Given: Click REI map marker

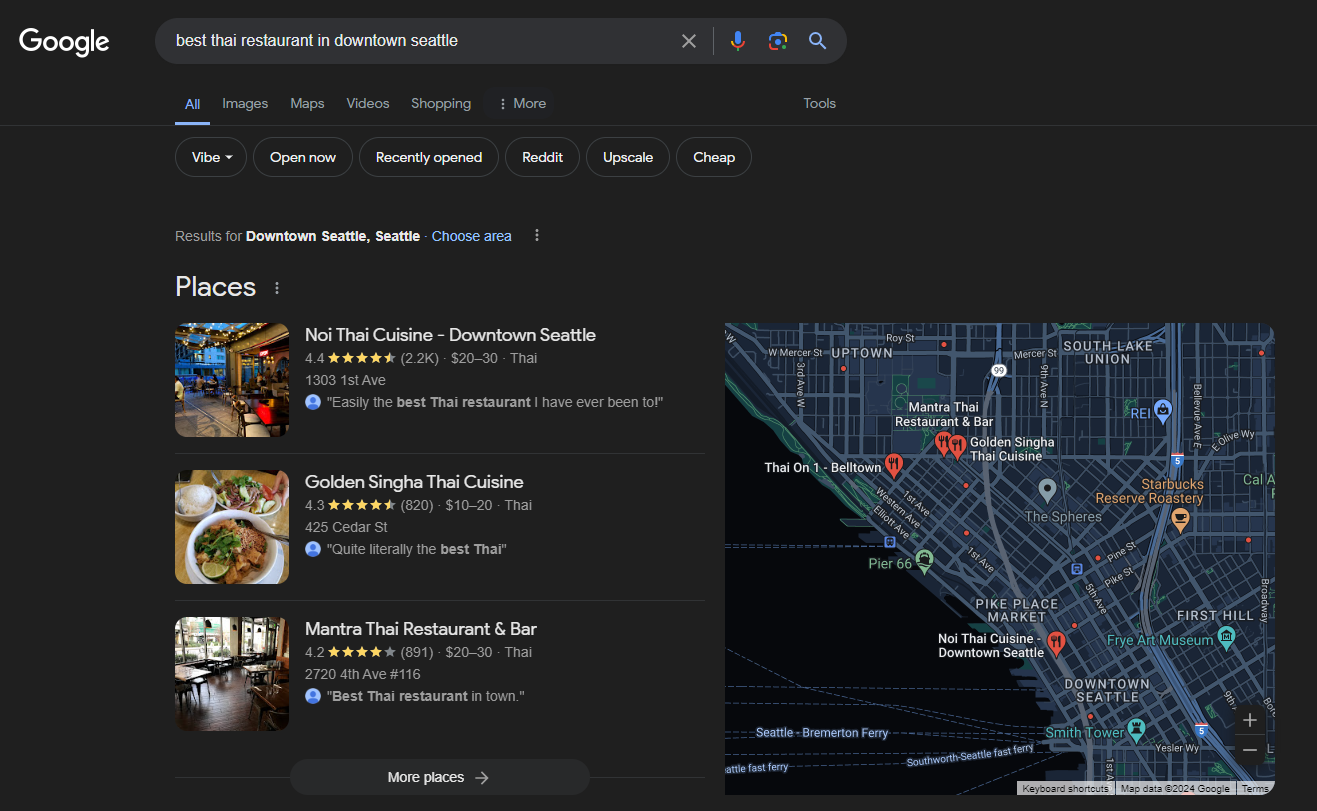Looking at the screenshot, I should coord(1162,409).
